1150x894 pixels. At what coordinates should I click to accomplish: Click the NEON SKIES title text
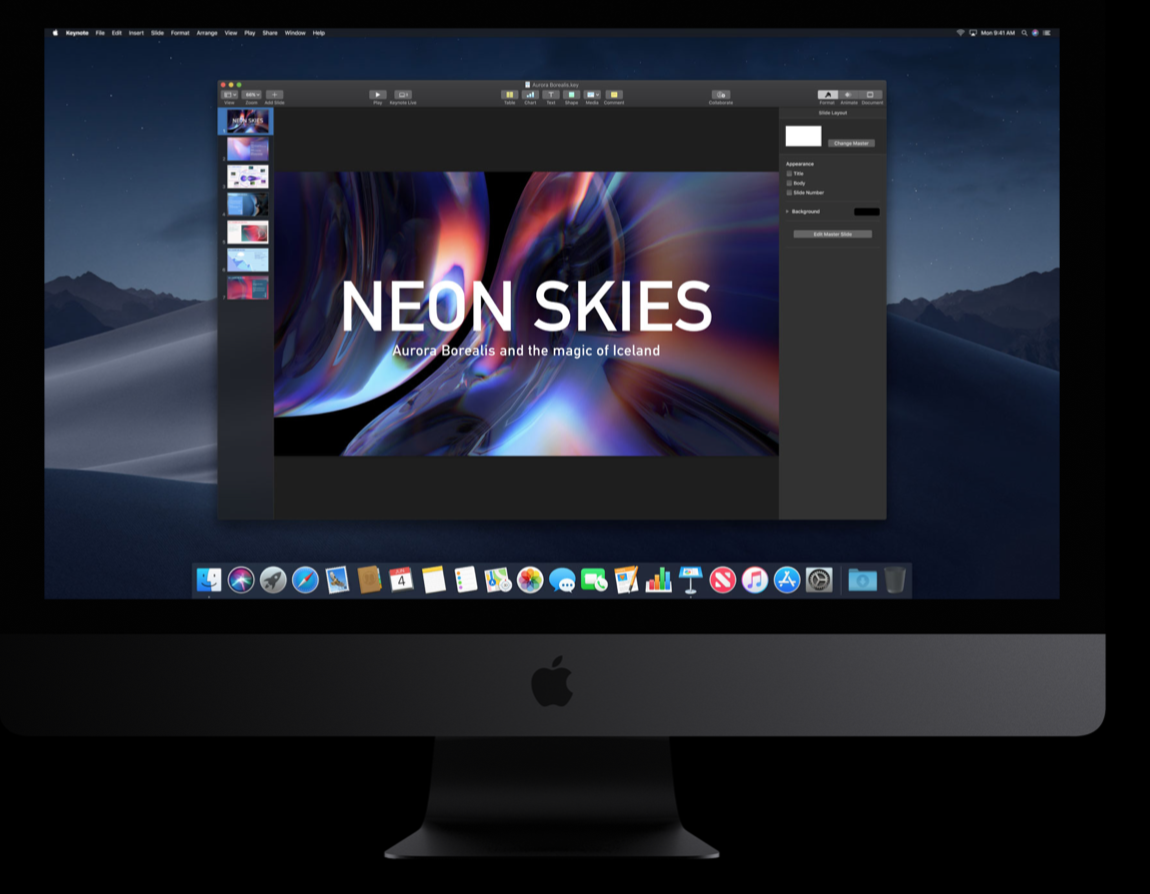[526, 307]
